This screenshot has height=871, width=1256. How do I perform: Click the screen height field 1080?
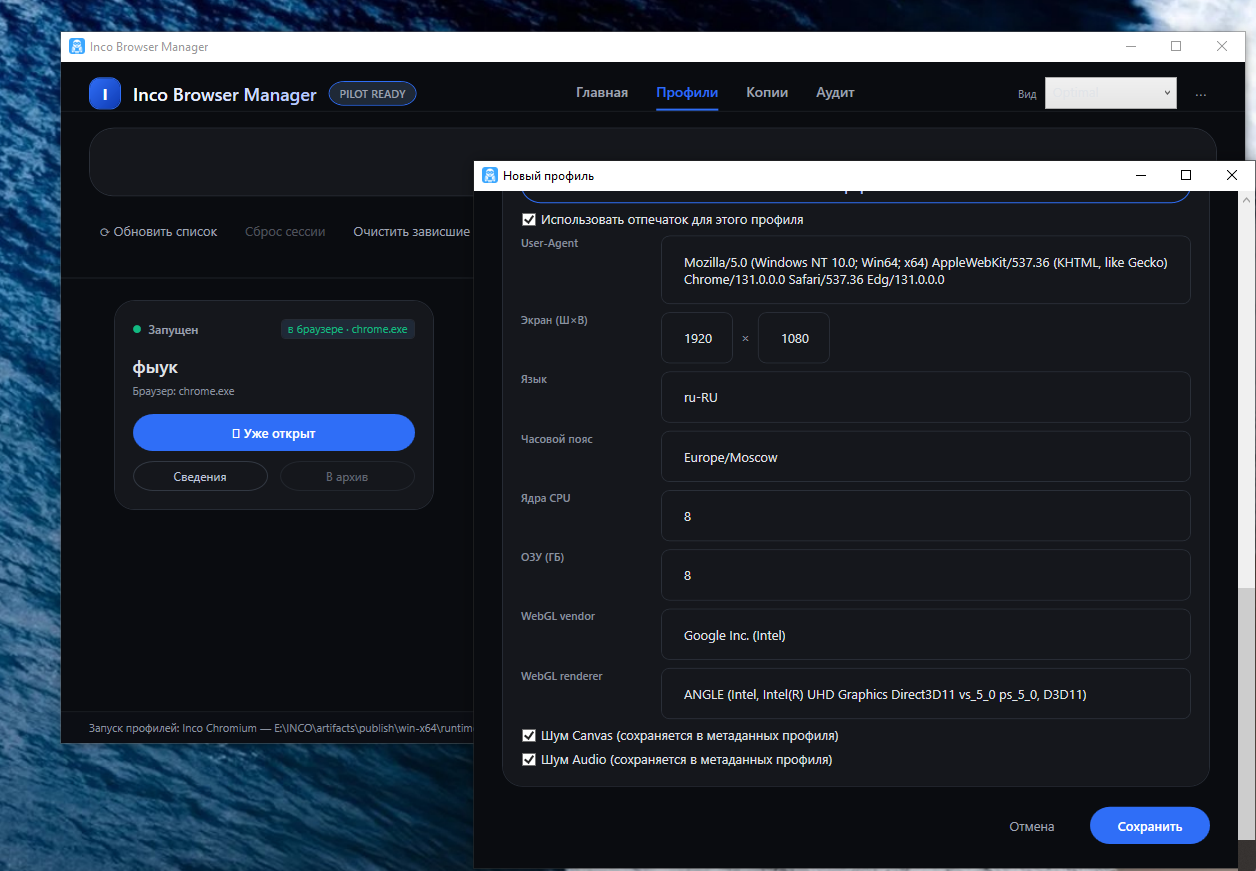point(794,338)
